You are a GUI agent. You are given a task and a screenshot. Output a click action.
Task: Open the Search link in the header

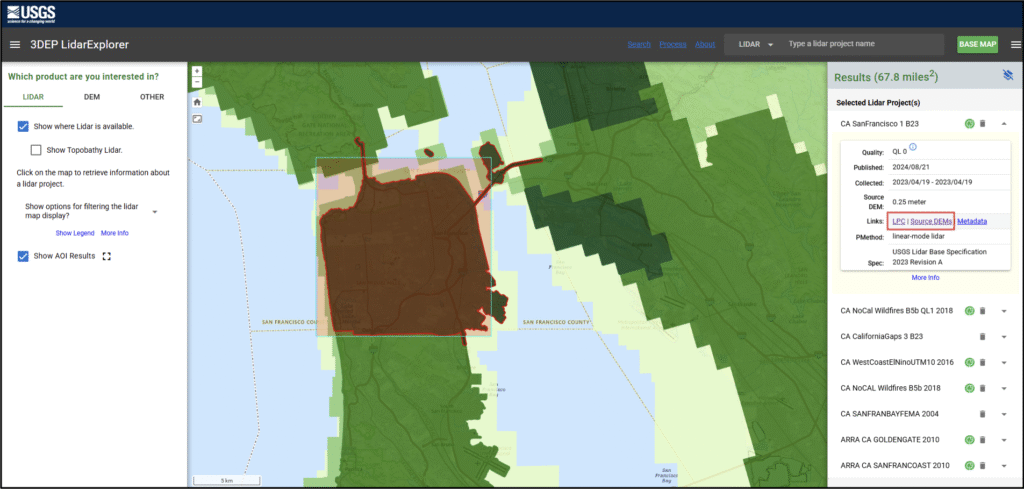click(639, 44)
